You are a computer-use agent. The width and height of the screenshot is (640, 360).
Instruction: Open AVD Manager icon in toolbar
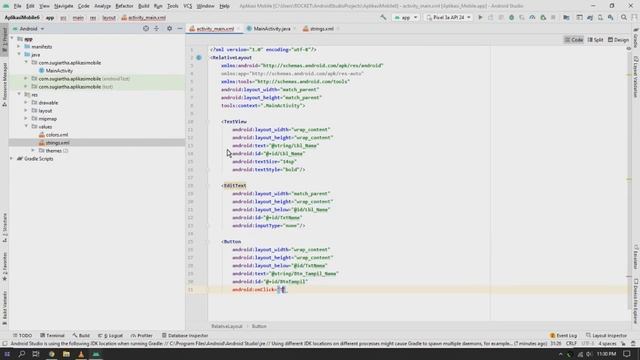(600, 18)
